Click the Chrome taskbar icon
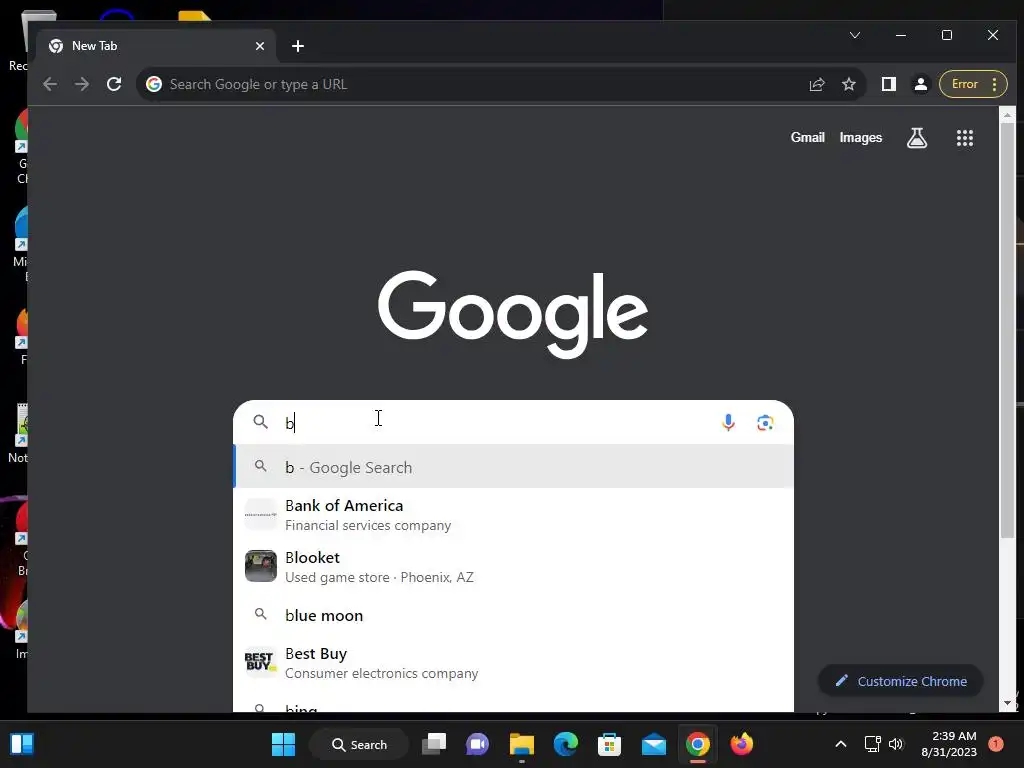The width and height of the screenshot is (1024, 768). [697, 744]
